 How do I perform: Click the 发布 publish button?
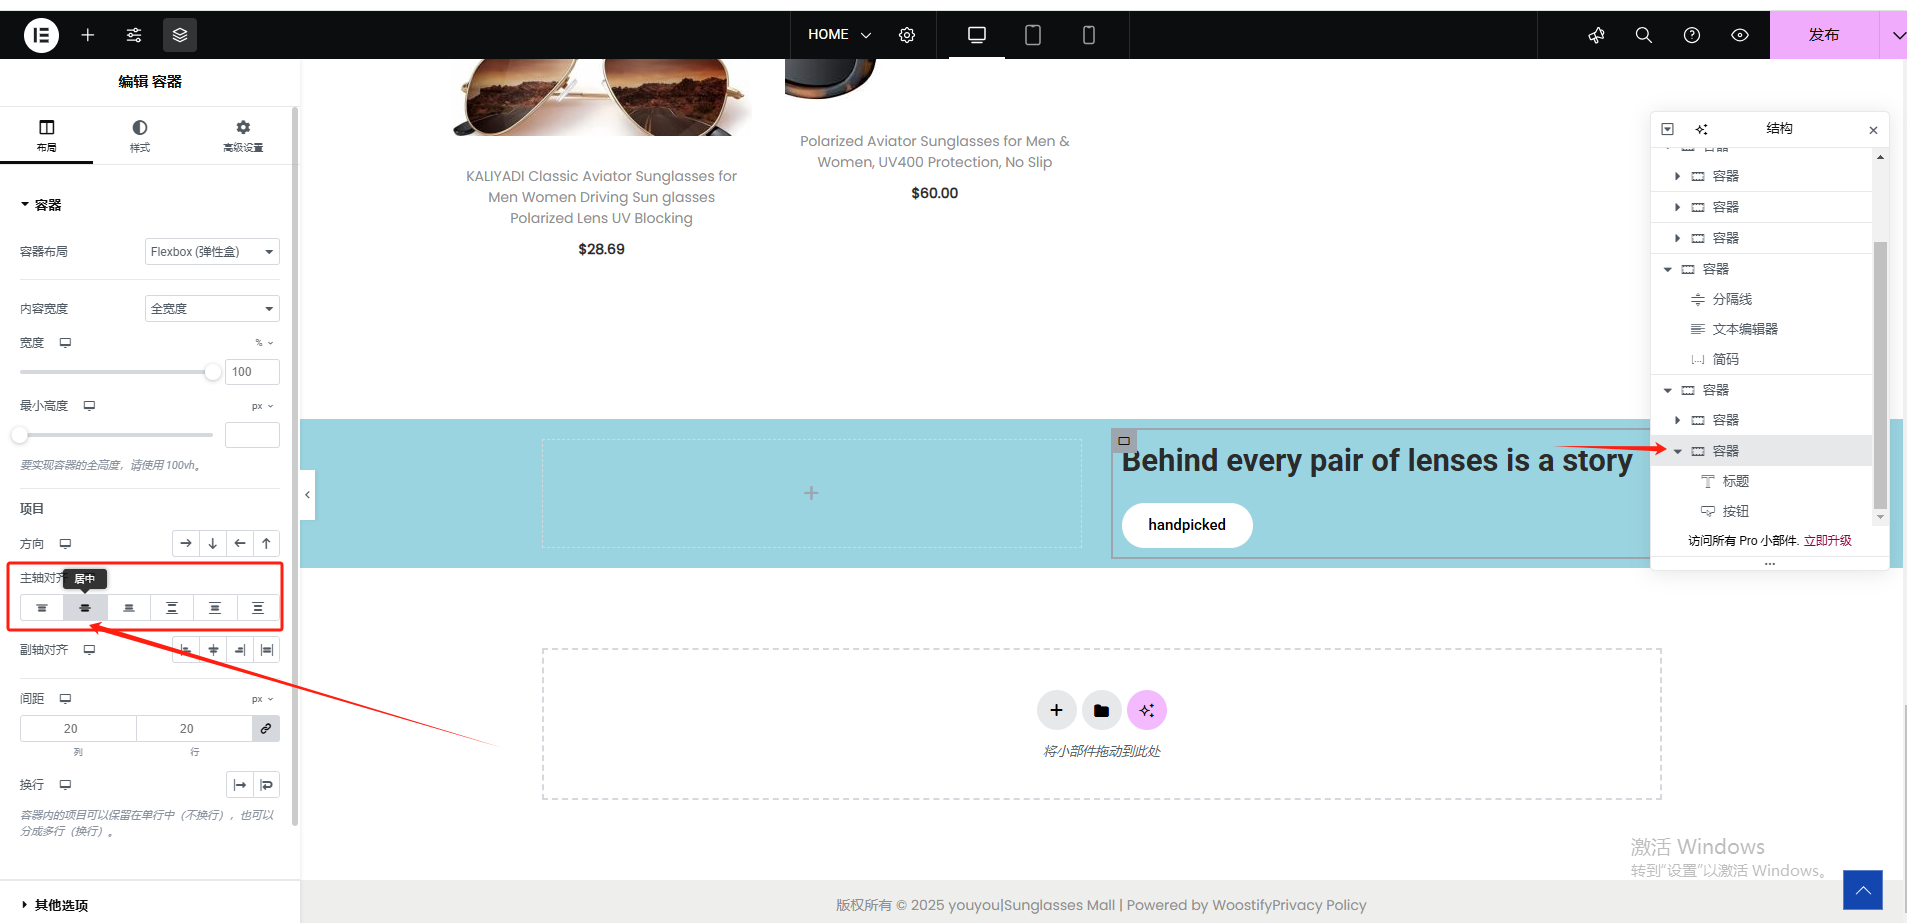[1823, 35]
